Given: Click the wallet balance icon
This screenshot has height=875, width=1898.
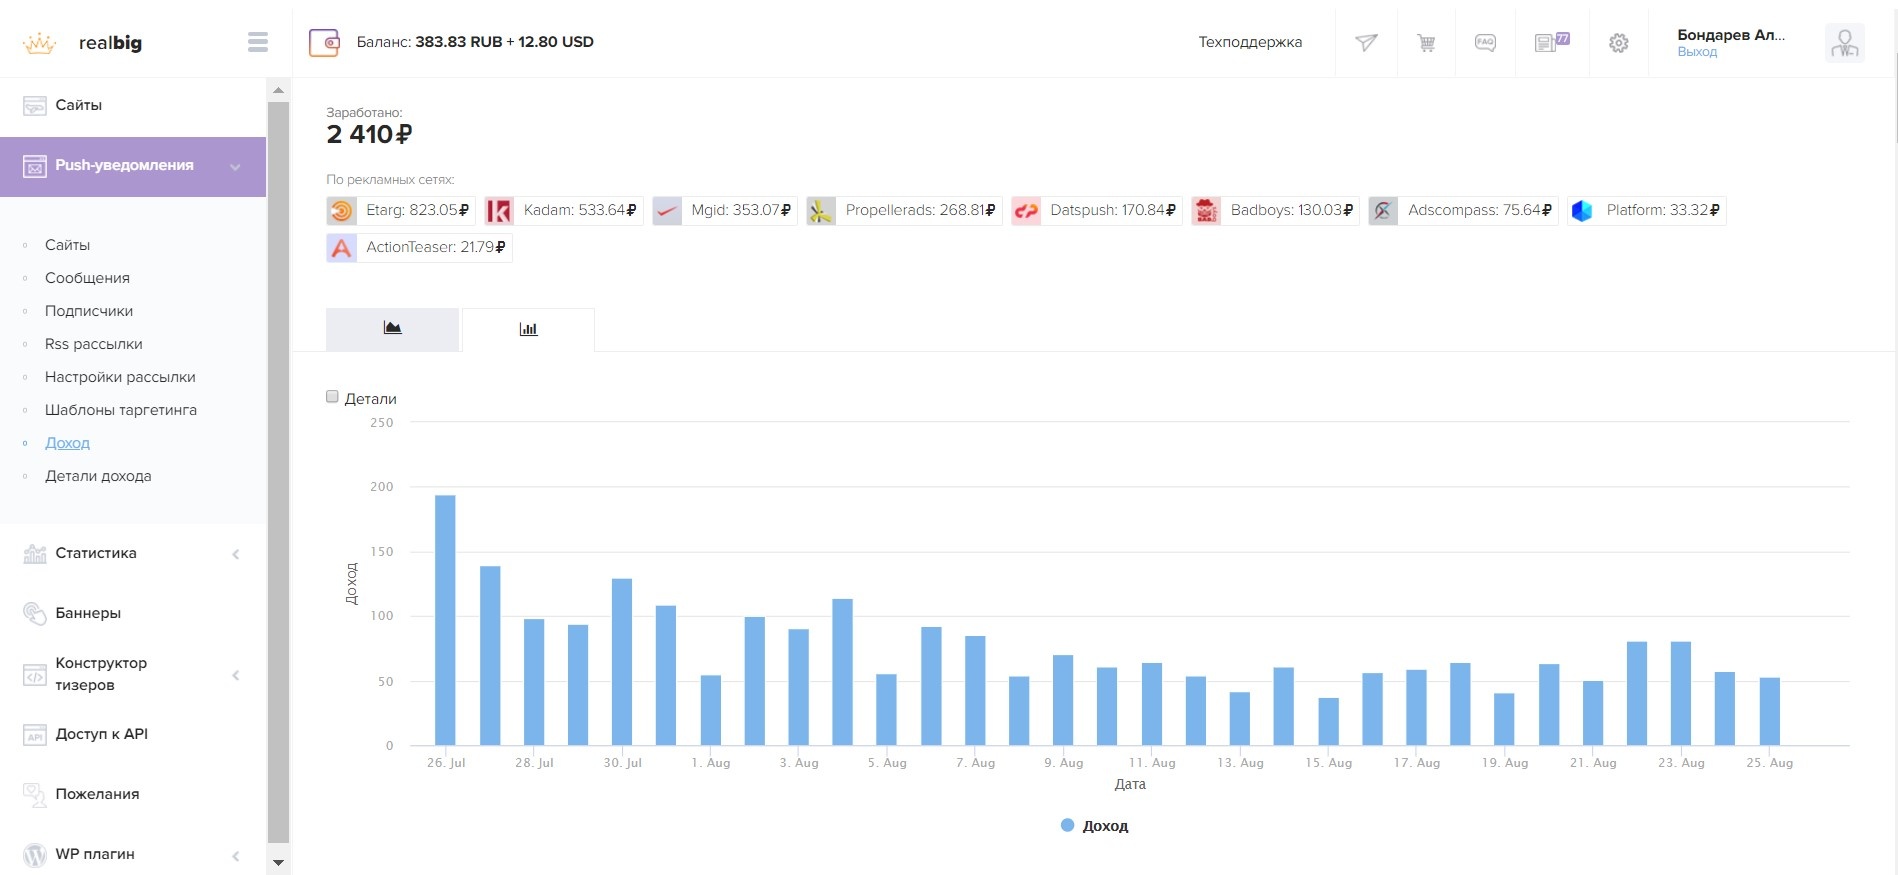Looking at the screenshot, I should click(324, 42).
